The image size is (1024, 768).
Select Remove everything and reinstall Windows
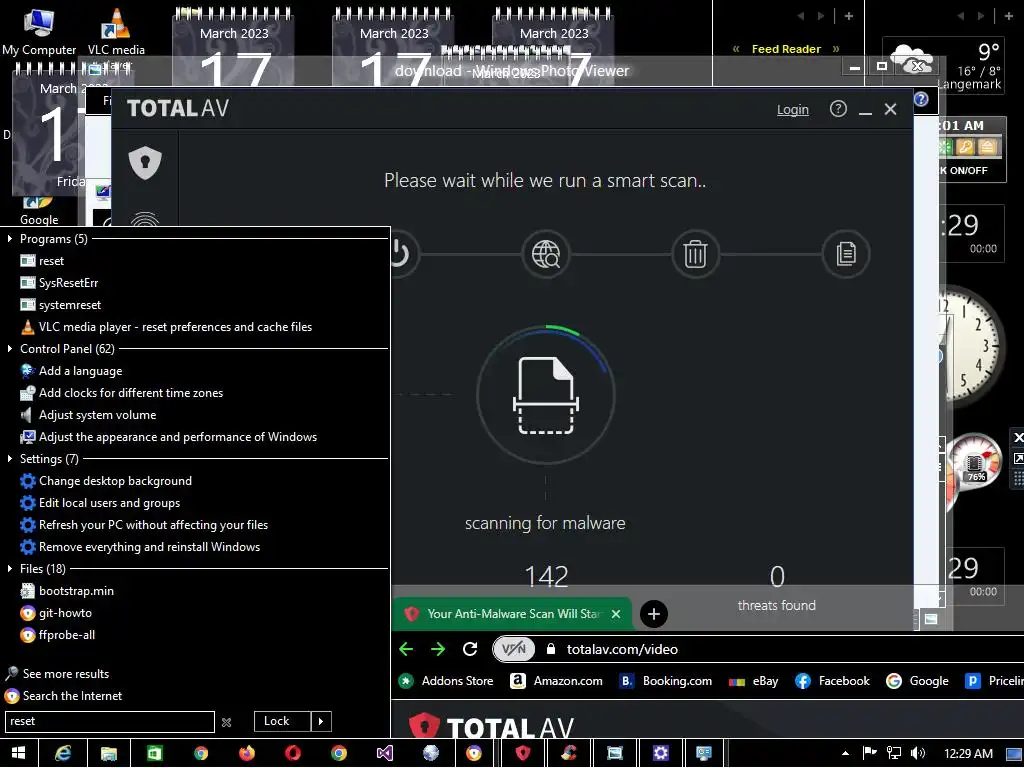(140, 547)
